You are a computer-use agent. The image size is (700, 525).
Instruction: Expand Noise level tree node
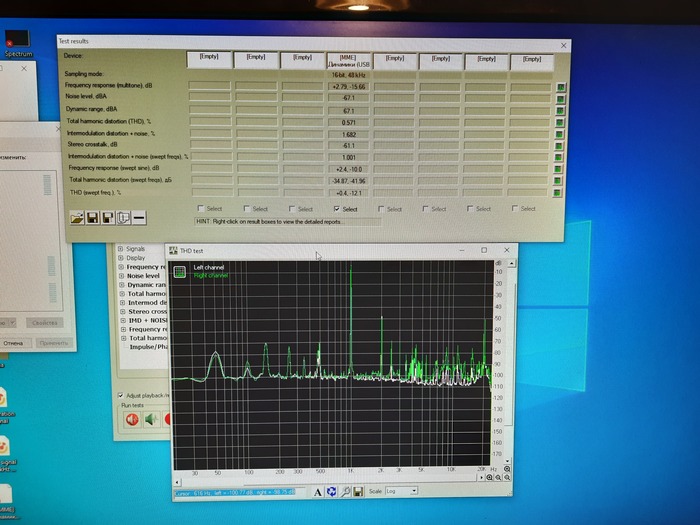point(121,275)
